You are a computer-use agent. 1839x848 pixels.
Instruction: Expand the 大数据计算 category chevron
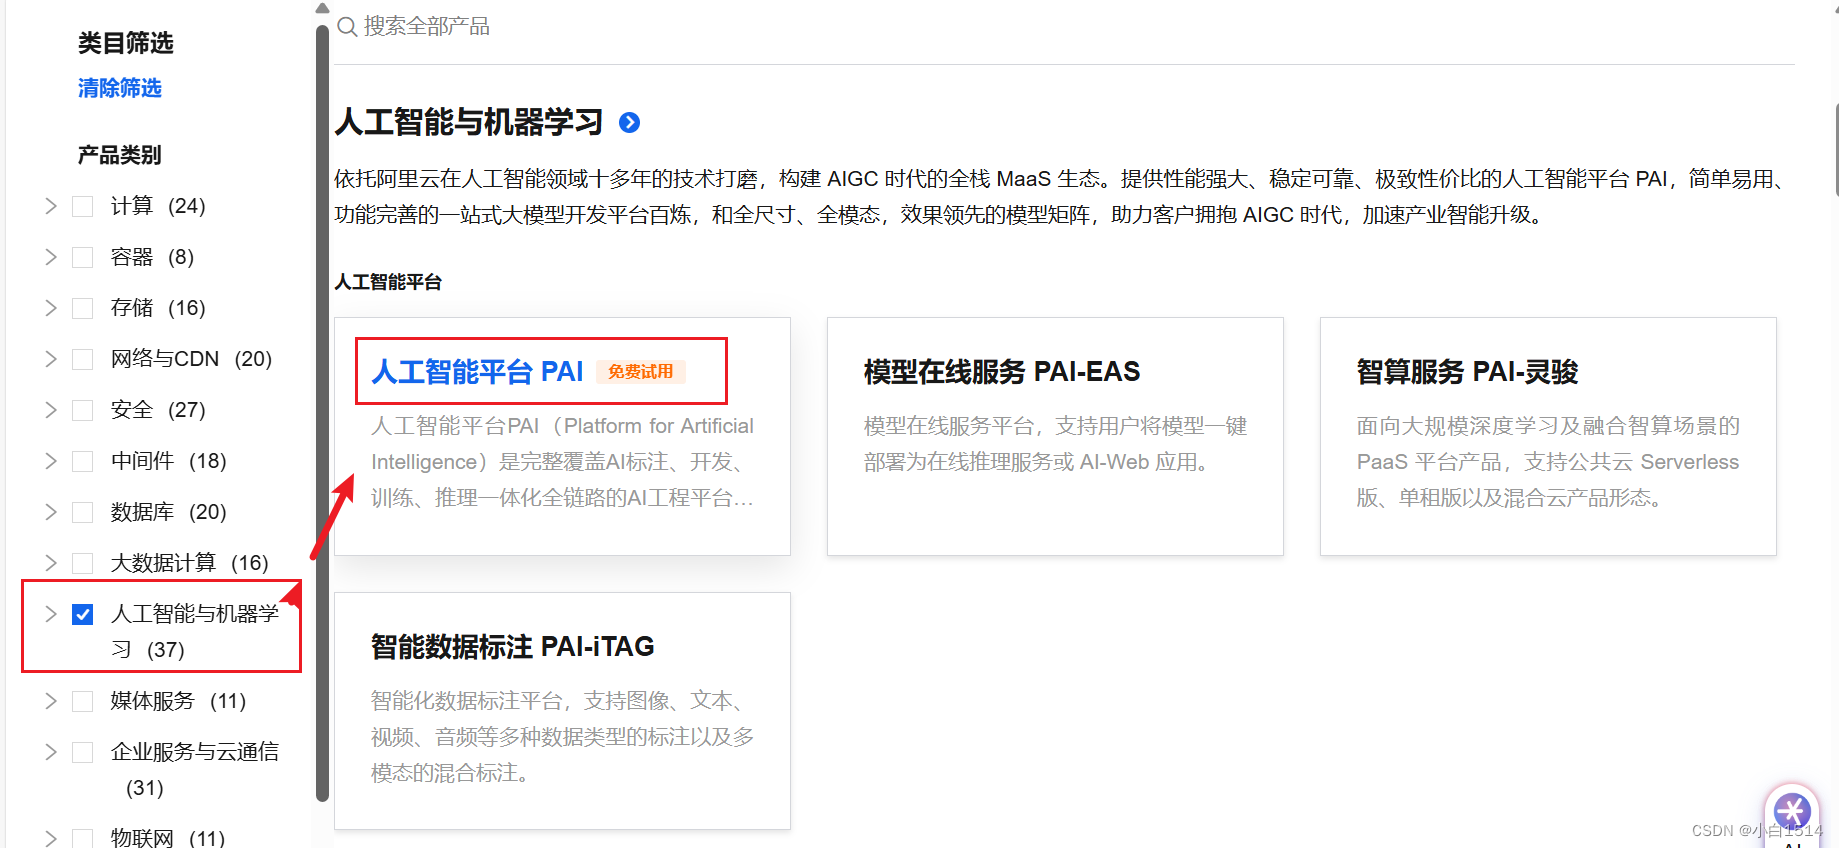(51, 563)
